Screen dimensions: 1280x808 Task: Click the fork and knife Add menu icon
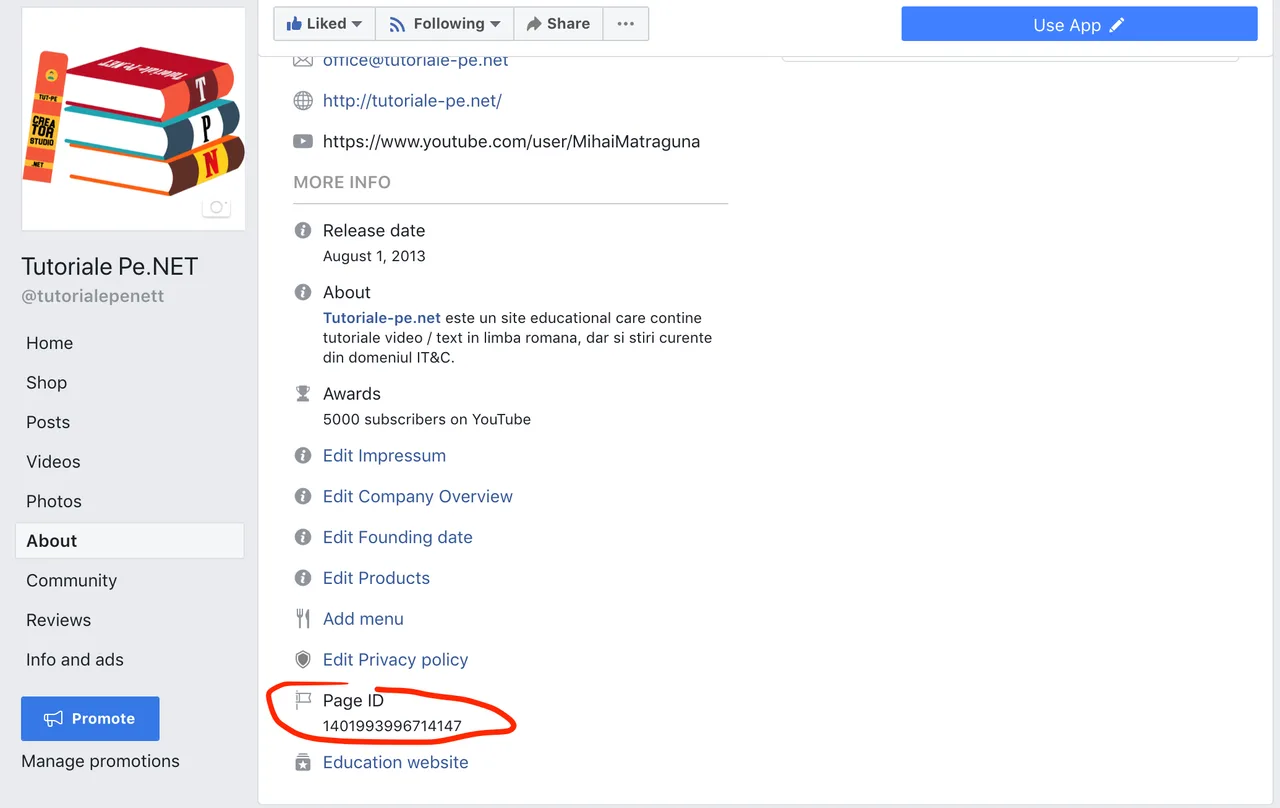click(303, 619)
